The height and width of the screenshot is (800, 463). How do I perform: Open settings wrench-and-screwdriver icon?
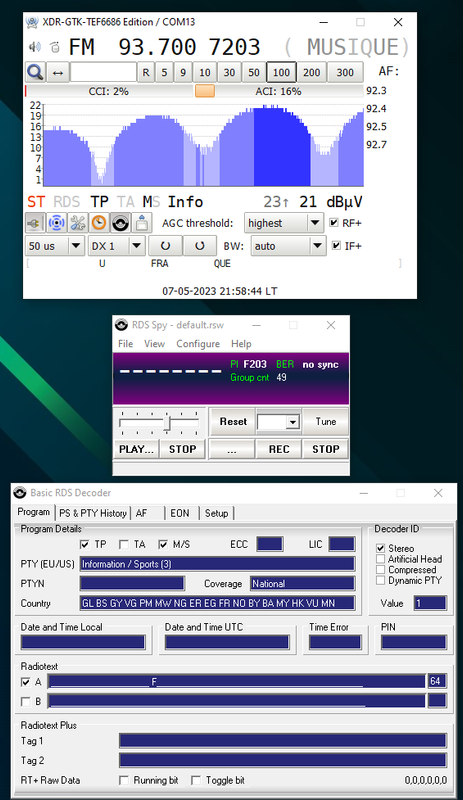pos(78,223)
